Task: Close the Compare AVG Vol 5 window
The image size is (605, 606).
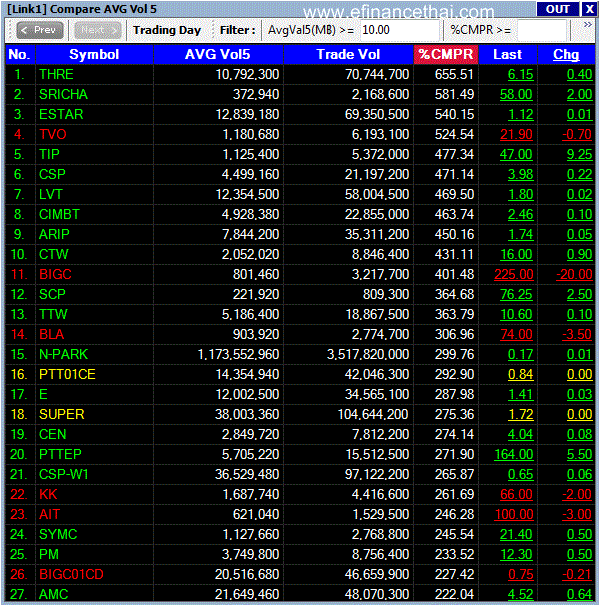Action: point(590,9)
